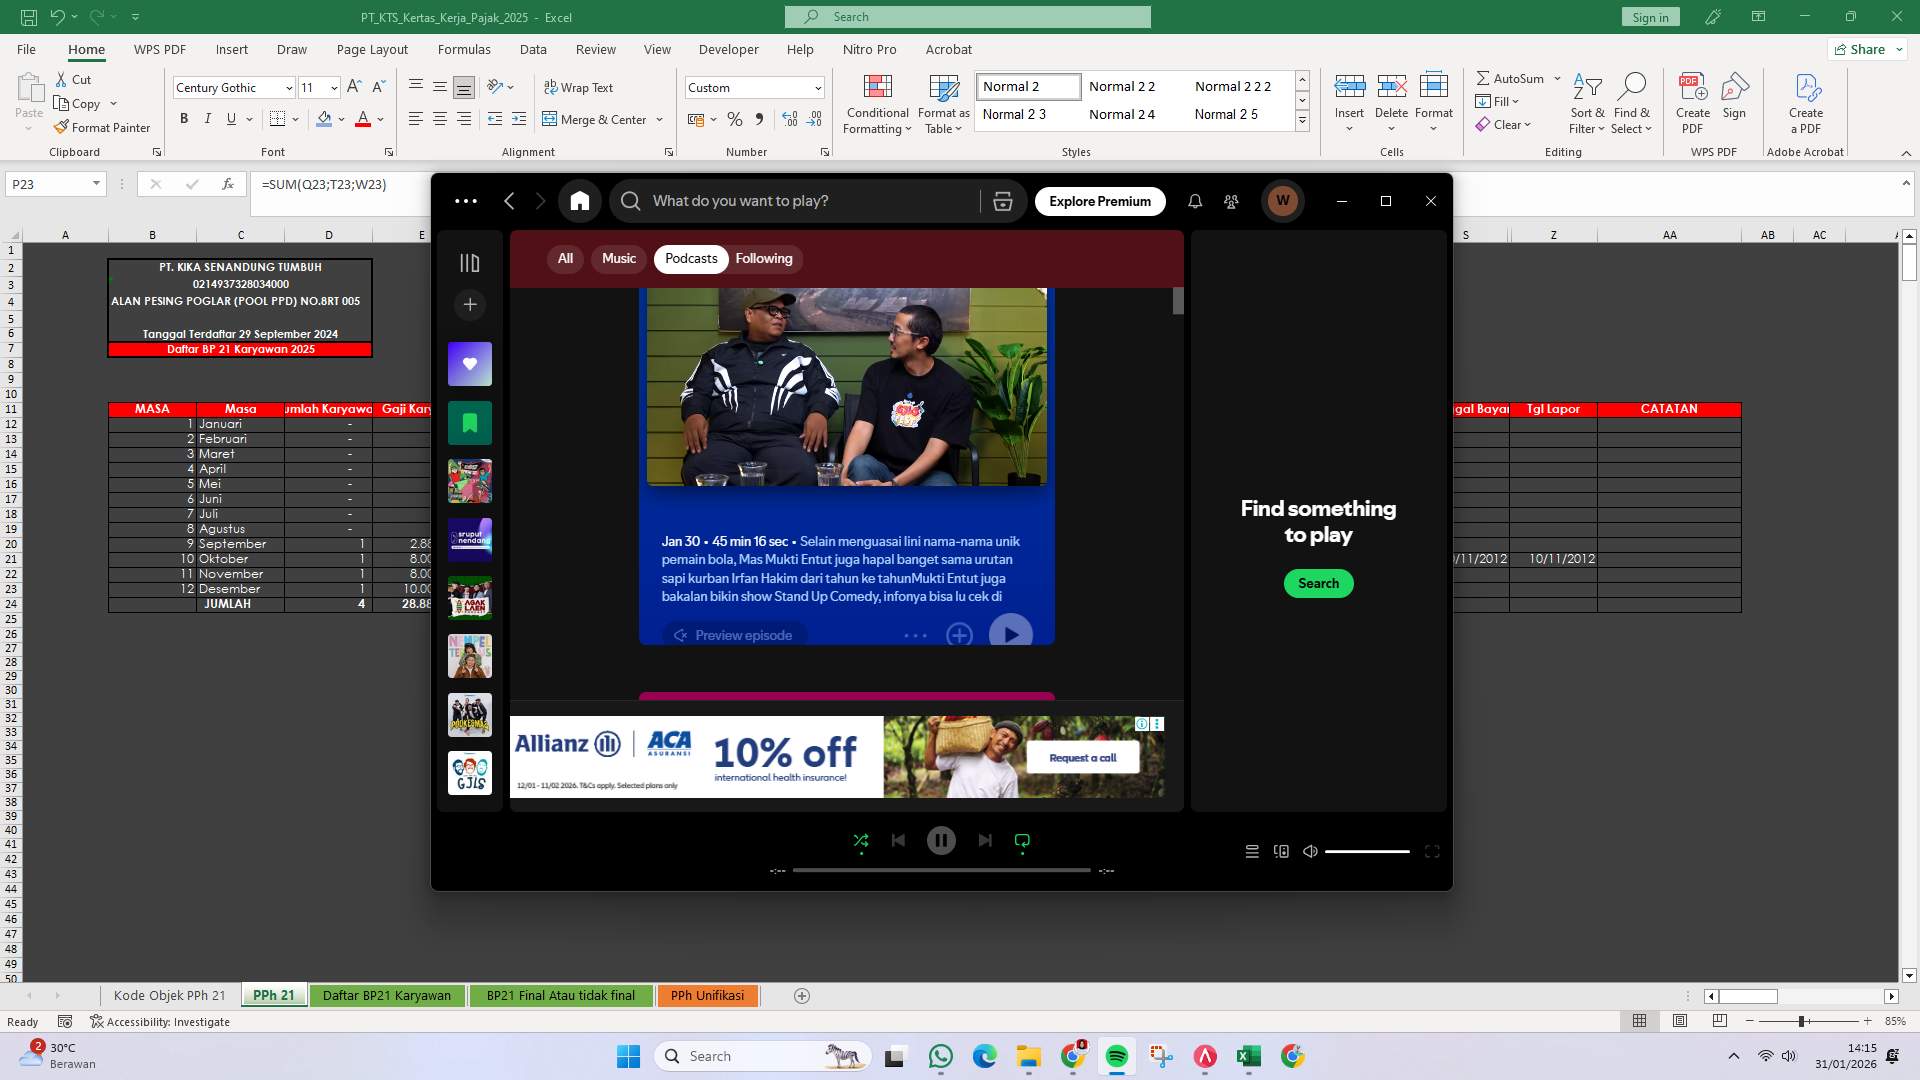The image size is (1920, 1080).
Task: Open the Century Gothic font dropdown
Action: coord(289,88)
